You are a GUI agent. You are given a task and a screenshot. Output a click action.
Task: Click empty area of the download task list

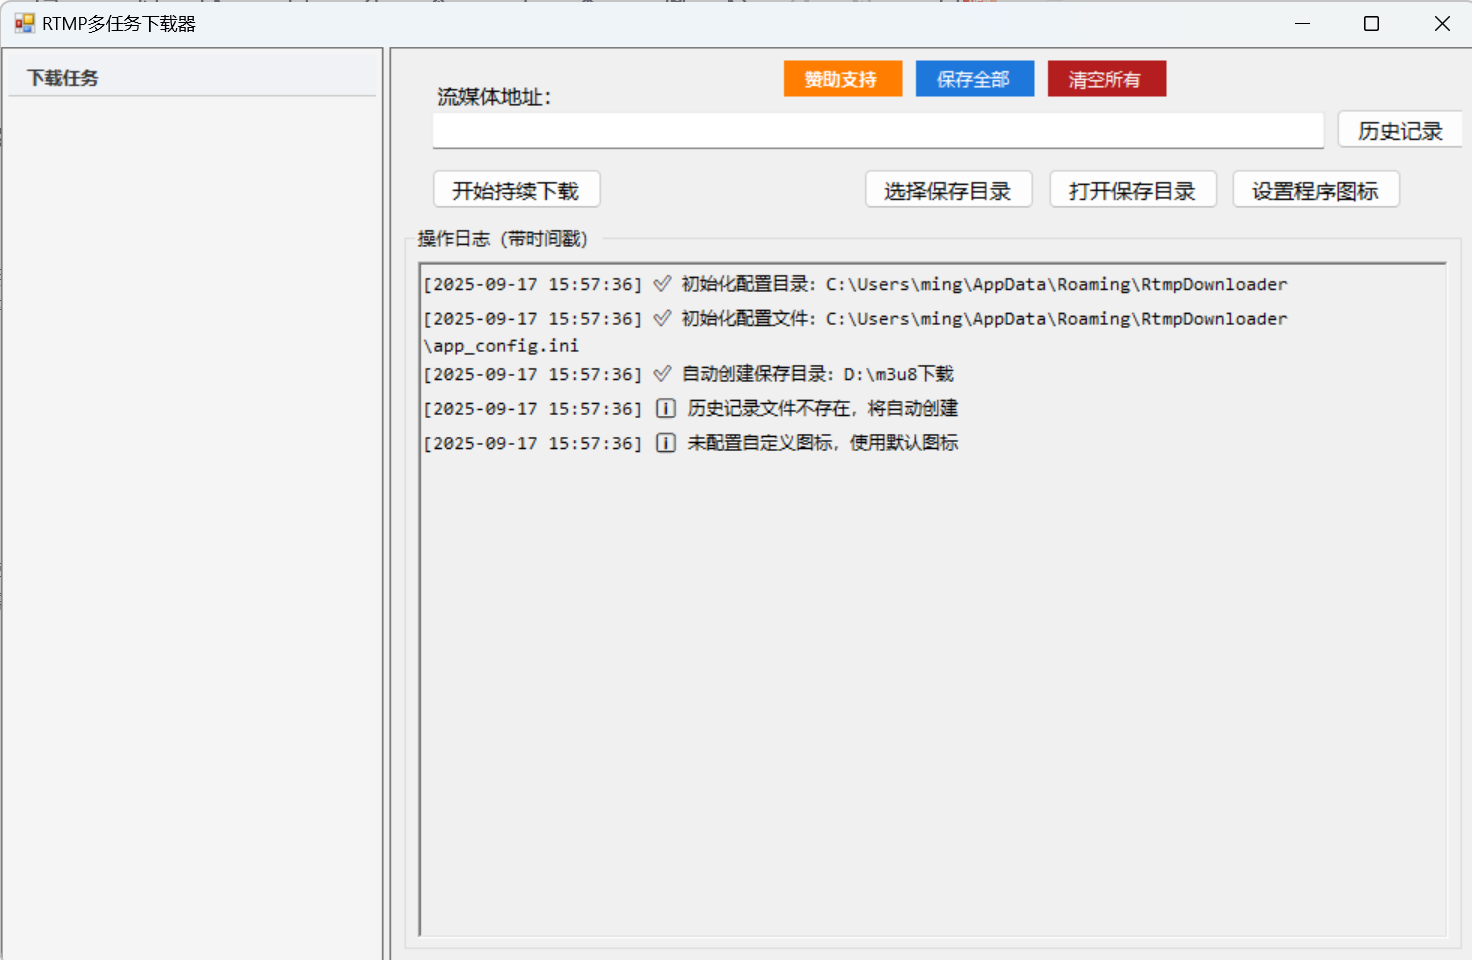[192, 520]
